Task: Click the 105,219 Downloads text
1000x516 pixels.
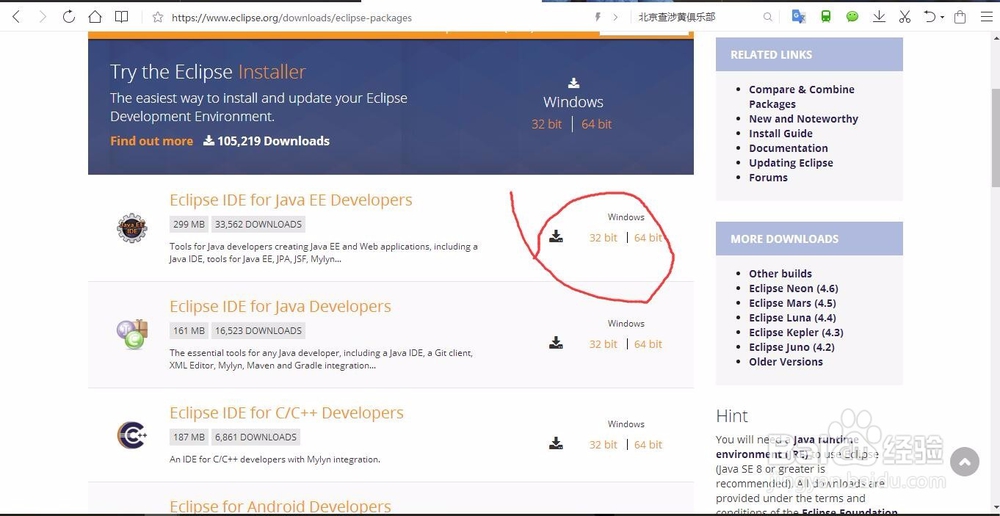Action: pyautogui.click(x=273, y=141)
